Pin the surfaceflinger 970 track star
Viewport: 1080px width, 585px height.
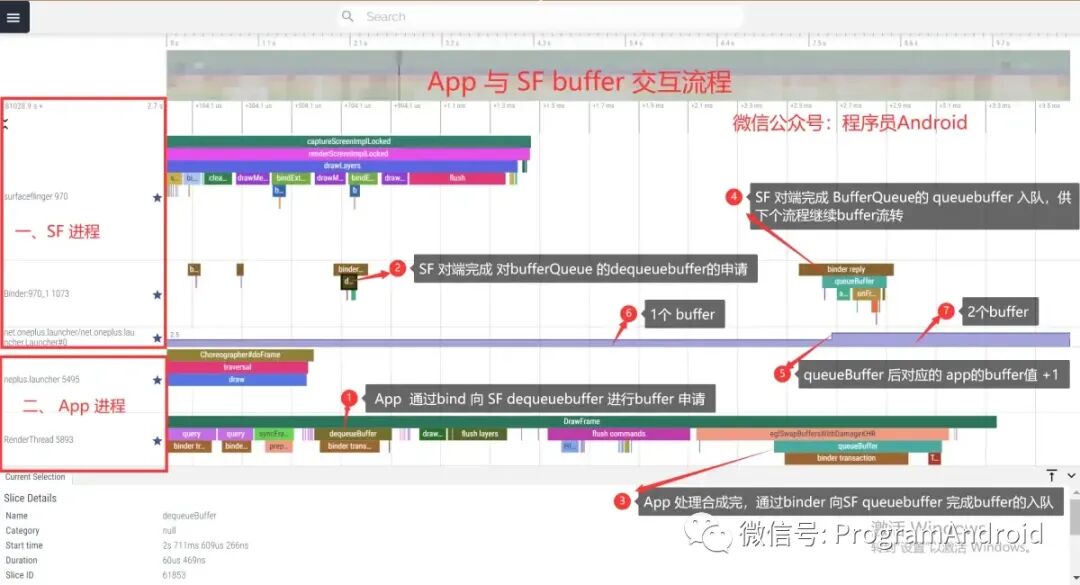pyautogui.click(x=157, y=198)
